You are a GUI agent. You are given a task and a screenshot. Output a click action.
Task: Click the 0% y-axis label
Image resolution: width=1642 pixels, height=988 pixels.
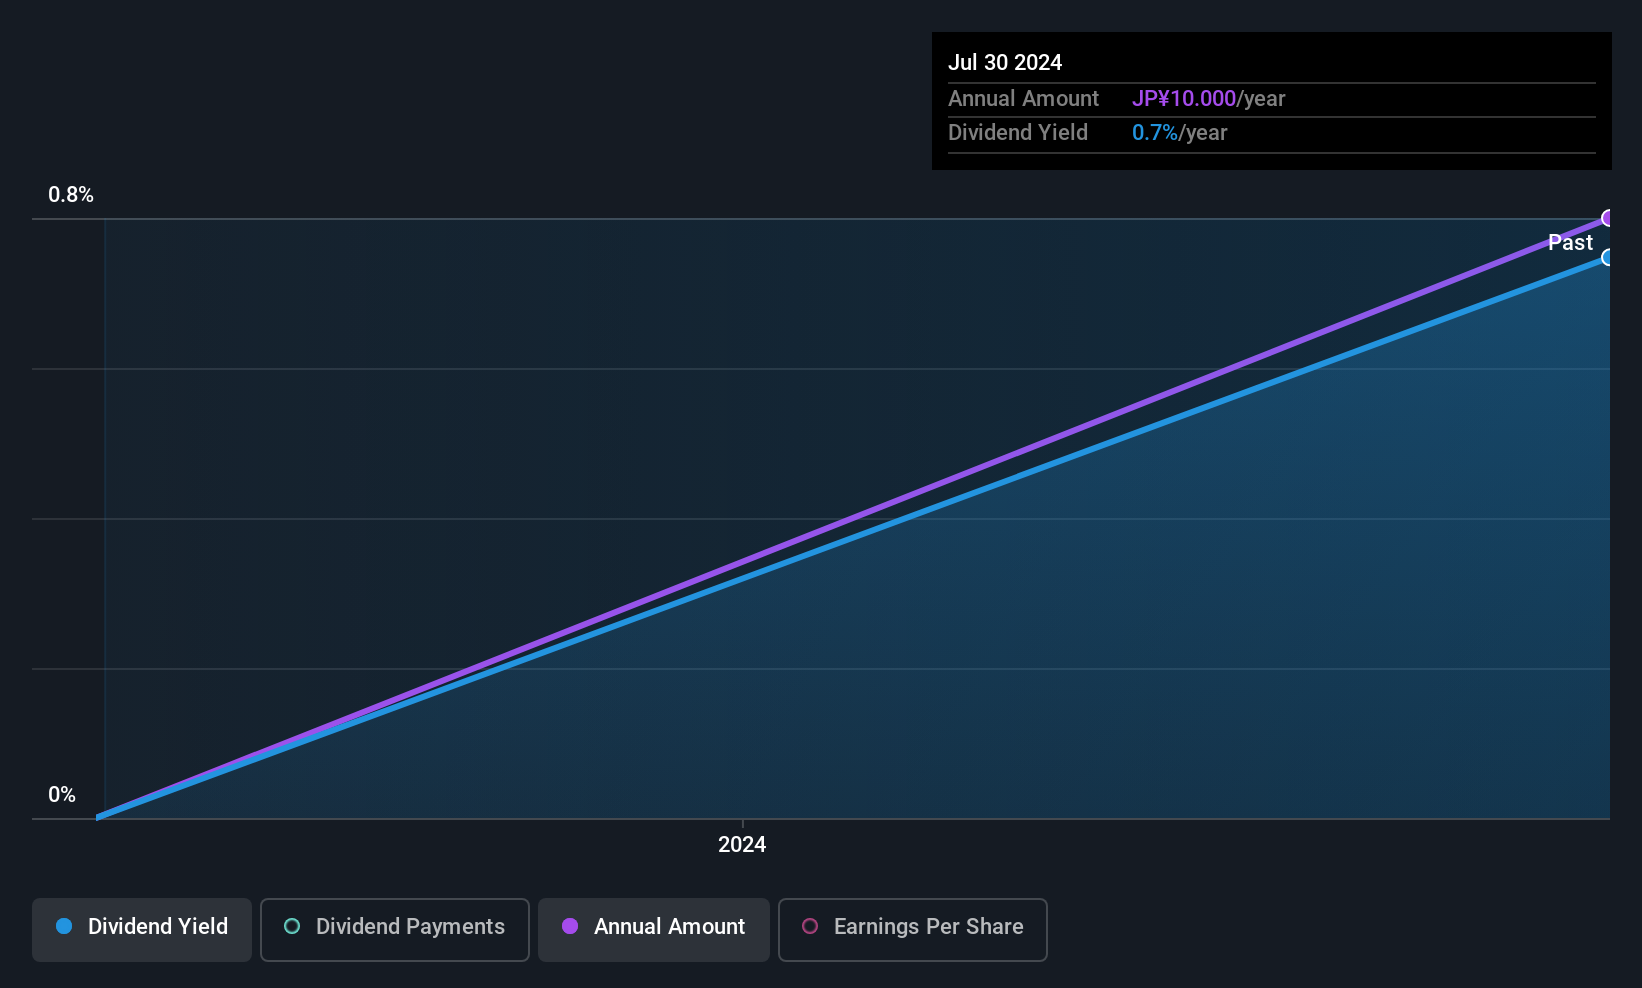click(x=62, y=795)
